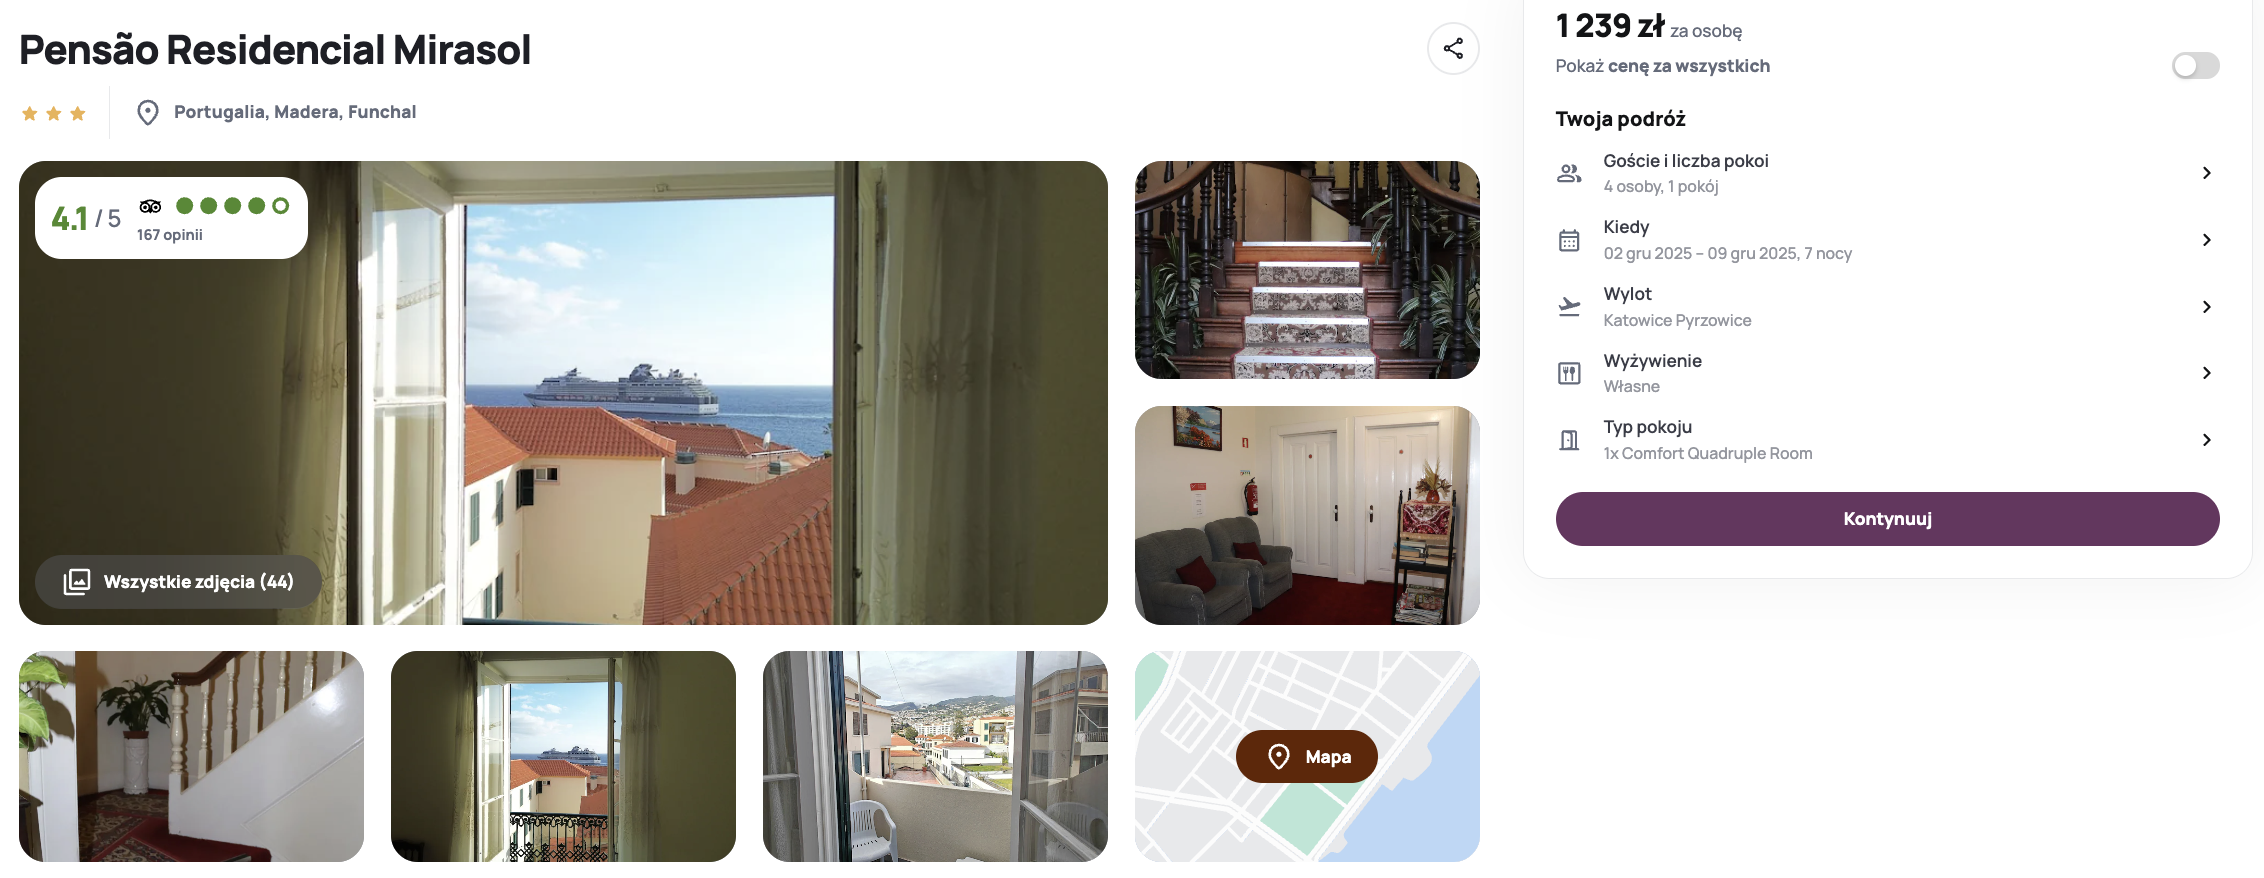Expand the Goście i liczba pokoi chevron
Viewport: 2264px width, 878px height.
(2206, 173)
